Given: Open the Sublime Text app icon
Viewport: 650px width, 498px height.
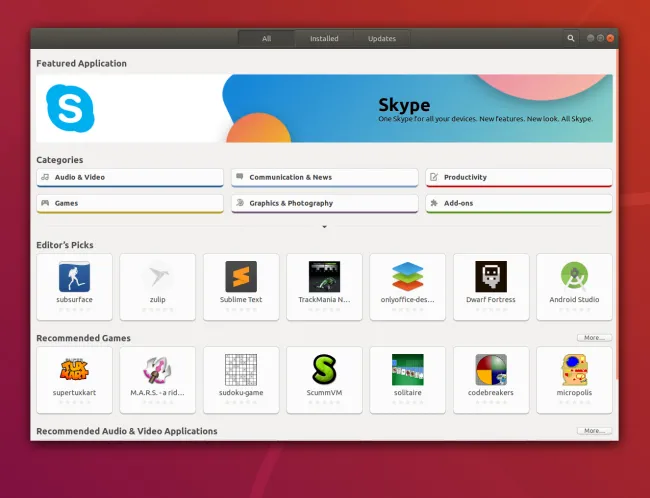Looking at the screenshot, I should (x=241, y=277).
